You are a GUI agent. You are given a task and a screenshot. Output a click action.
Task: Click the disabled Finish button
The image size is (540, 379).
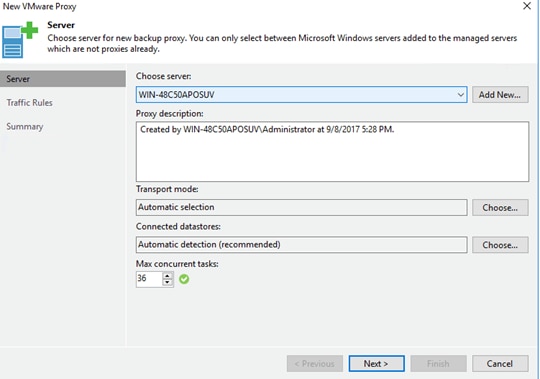(x=438, y=364)
